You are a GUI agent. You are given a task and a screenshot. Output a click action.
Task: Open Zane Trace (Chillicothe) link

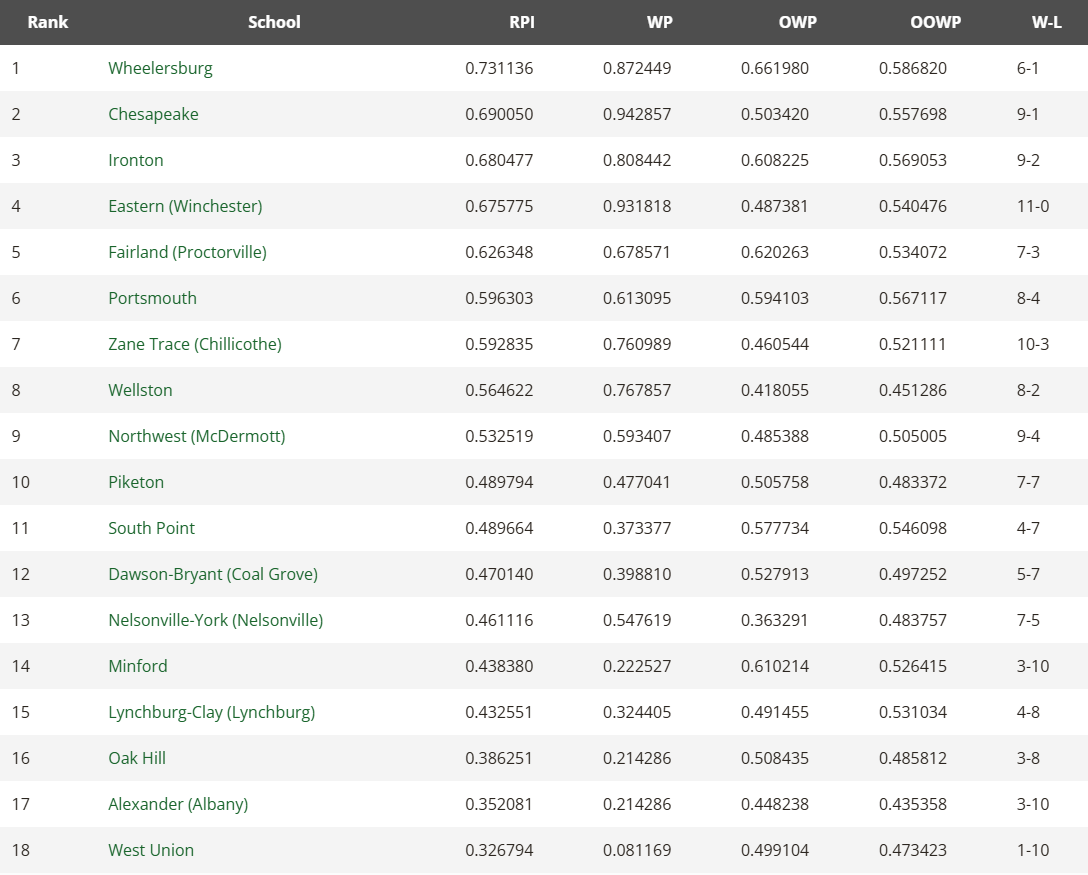pos(195,344)
